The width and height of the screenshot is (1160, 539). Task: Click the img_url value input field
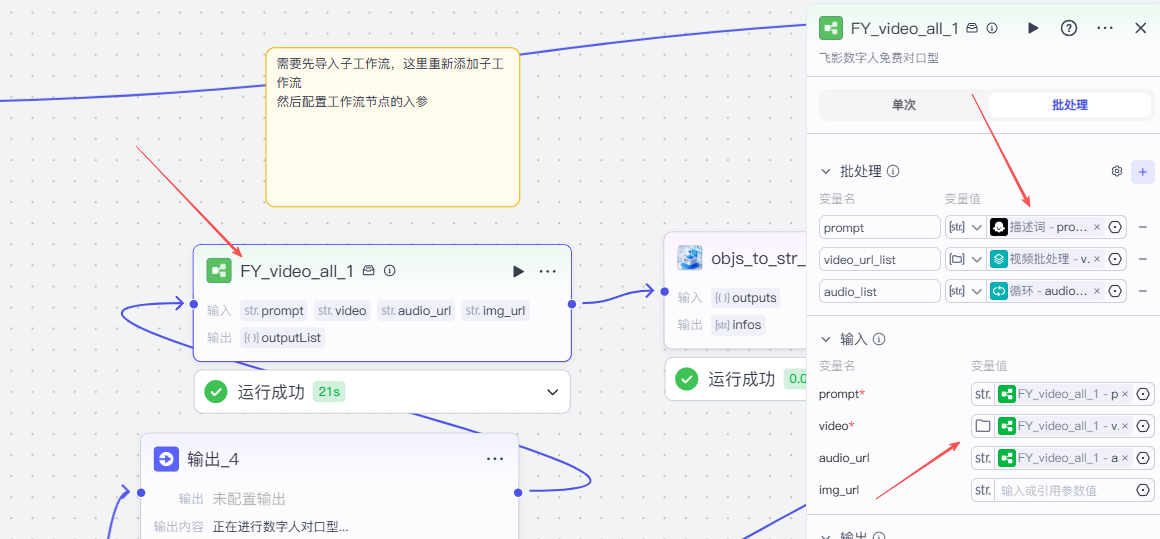pyautogui.click(x=1062, y=490)
